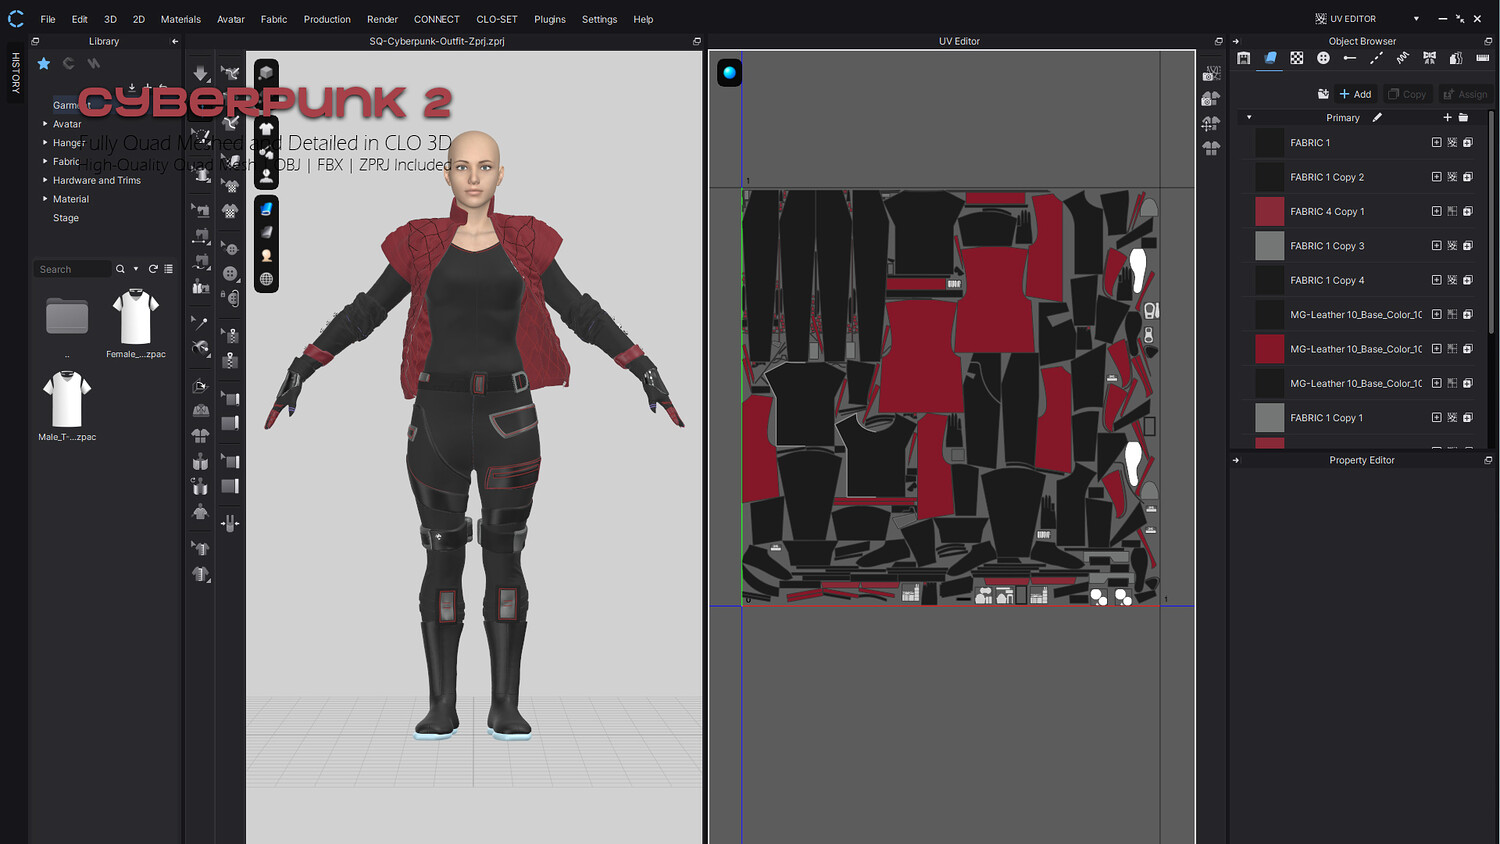Open the Topstitch dashed-line tab in Object Browser

pyautogui.click(x=1376, y=58)
